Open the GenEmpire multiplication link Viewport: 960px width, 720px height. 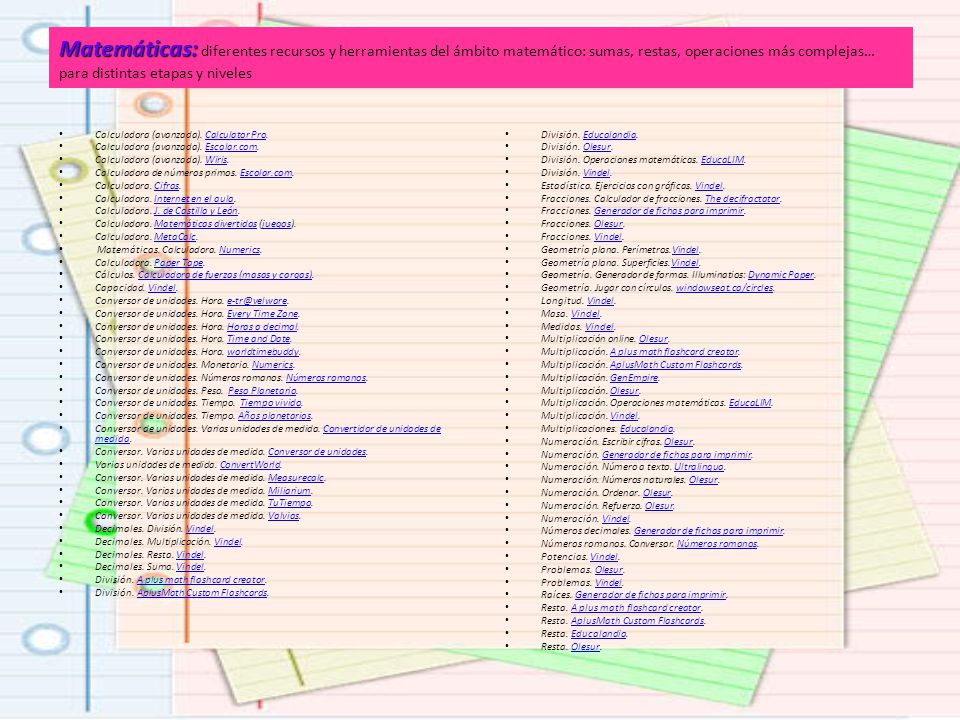click(634, 378)
